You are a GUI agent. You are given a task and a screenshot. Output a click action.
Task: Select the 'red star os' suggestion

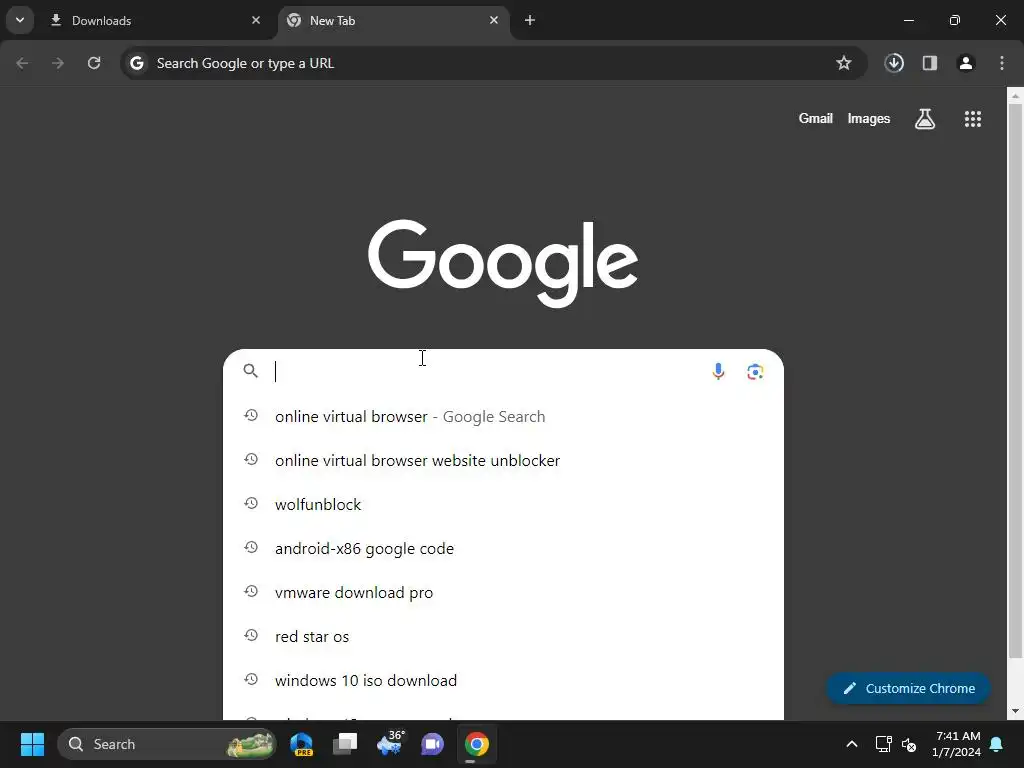point(503,636)
